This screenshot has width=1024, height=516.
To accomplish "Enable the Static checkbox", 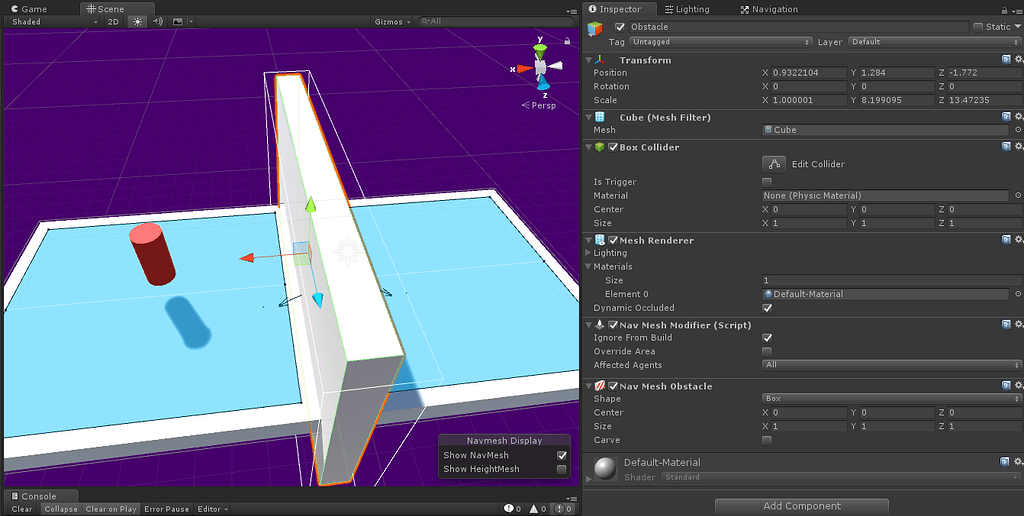I will (x=978, y=27).
